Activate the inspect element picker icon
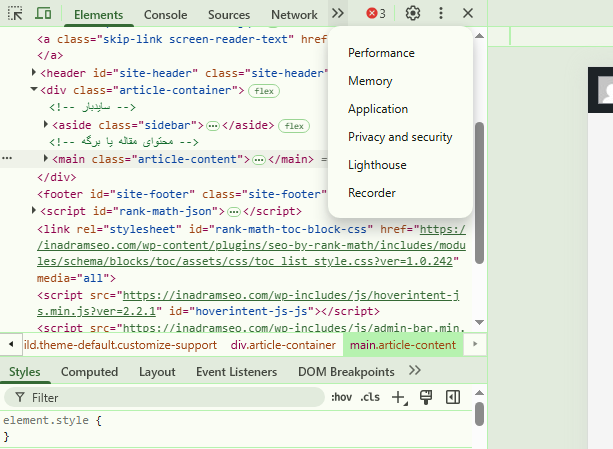The height and width of the screenshot is (449, 613). pyautogui.click(x=15, y=14)
